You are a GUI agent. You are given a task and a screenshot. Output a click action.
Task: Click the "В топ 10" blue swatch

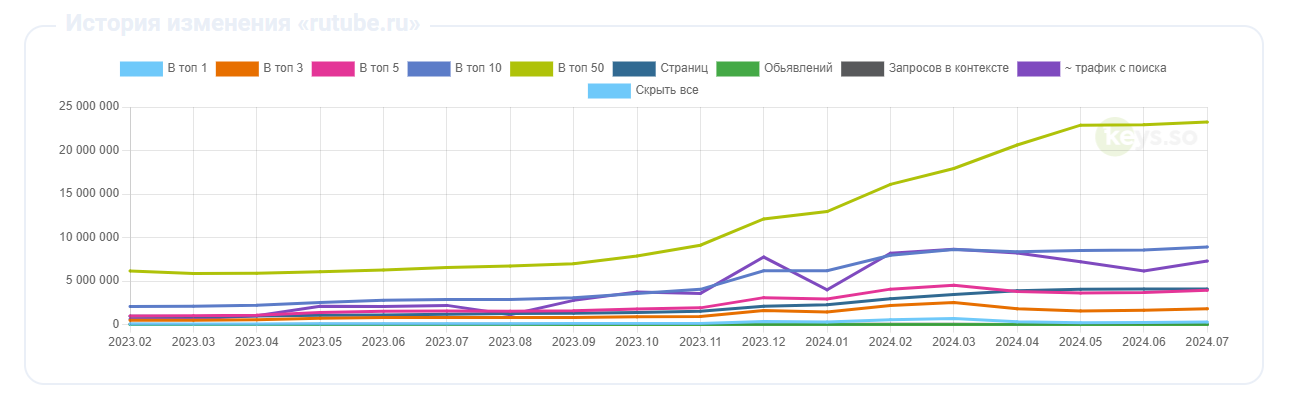tap(429, 68)
